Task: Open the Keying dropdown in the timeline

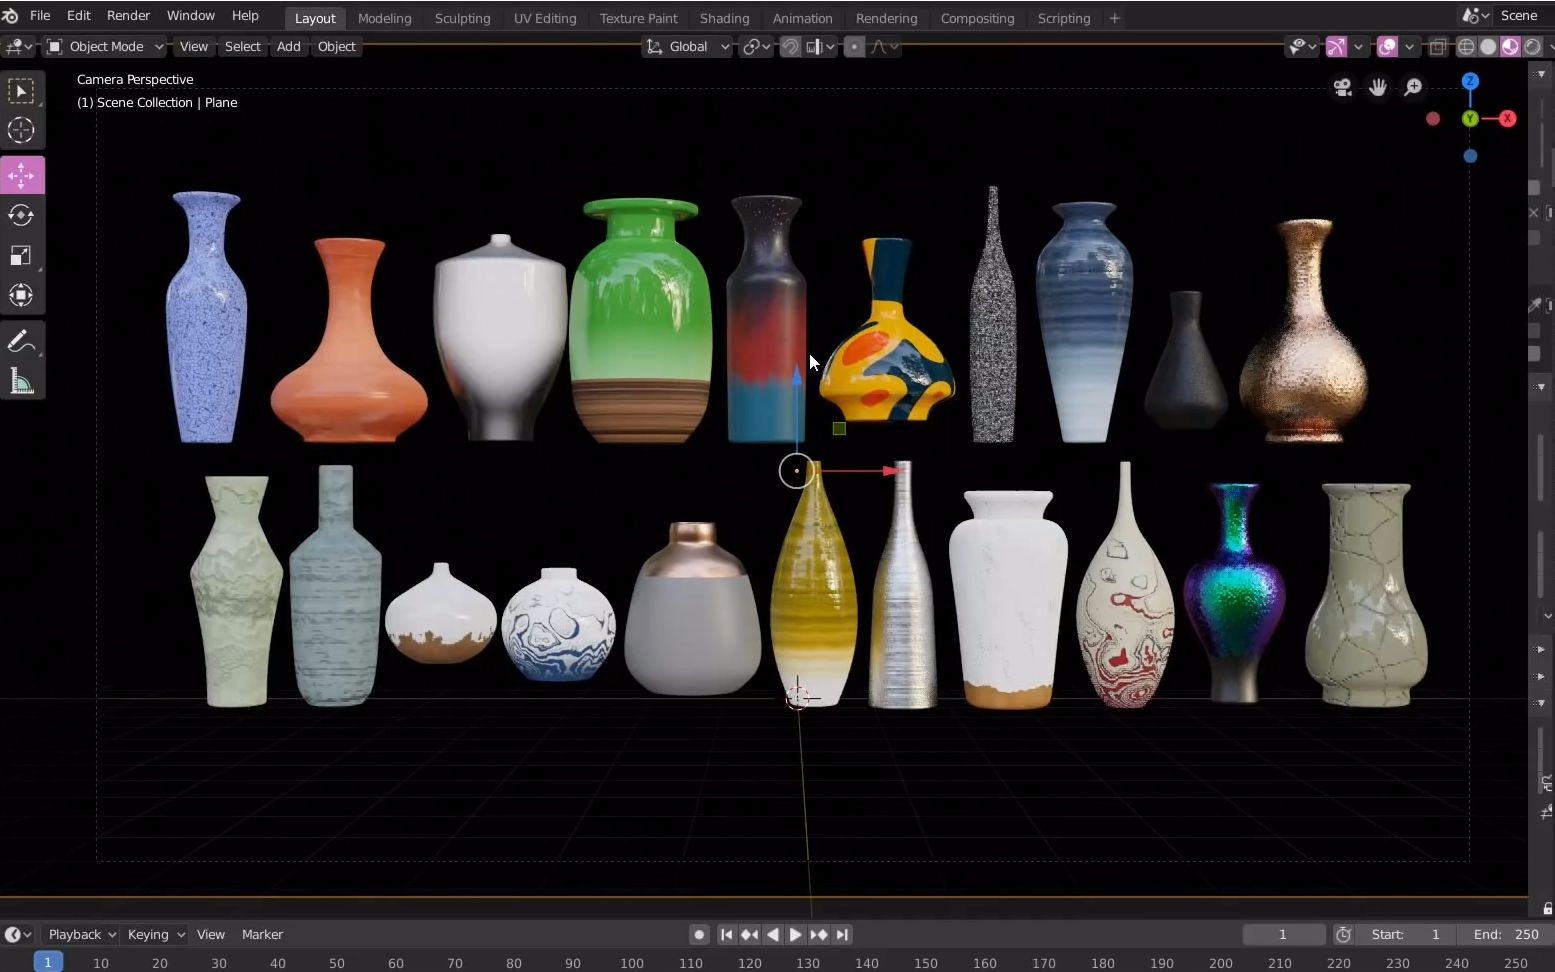Action: [x=152, y=934]
